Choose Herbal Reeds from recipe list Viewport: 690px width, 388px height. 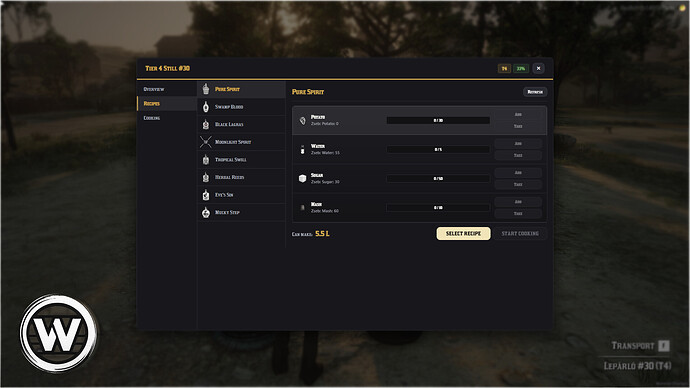click(x=241, y=177)
